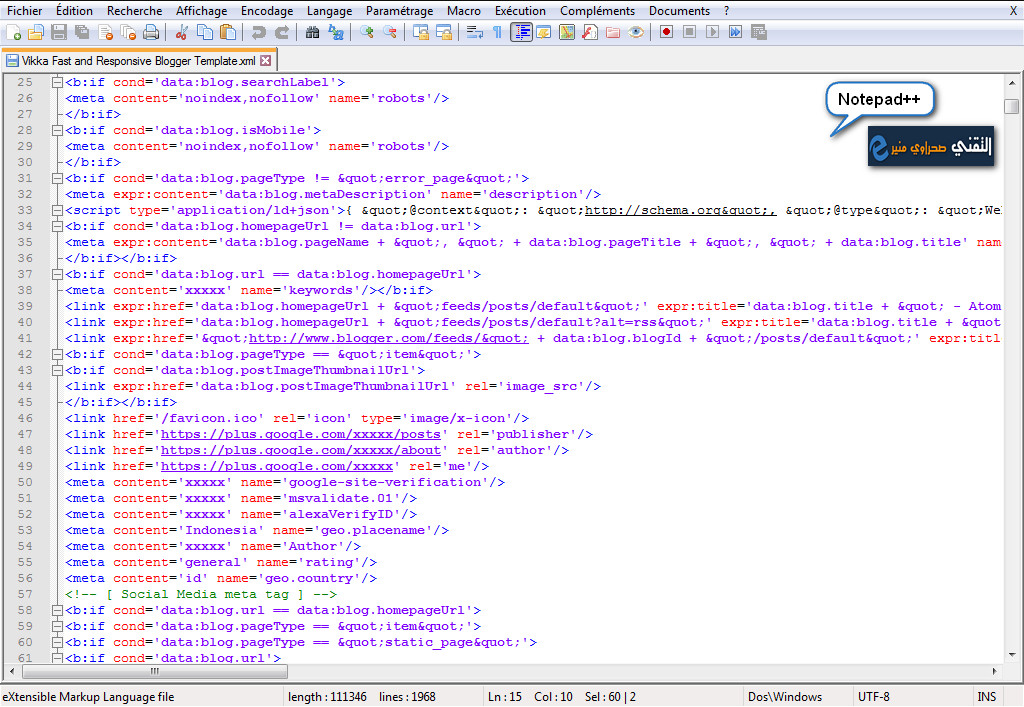
Task: Play the recorded macro
Action: pos(713,33)
